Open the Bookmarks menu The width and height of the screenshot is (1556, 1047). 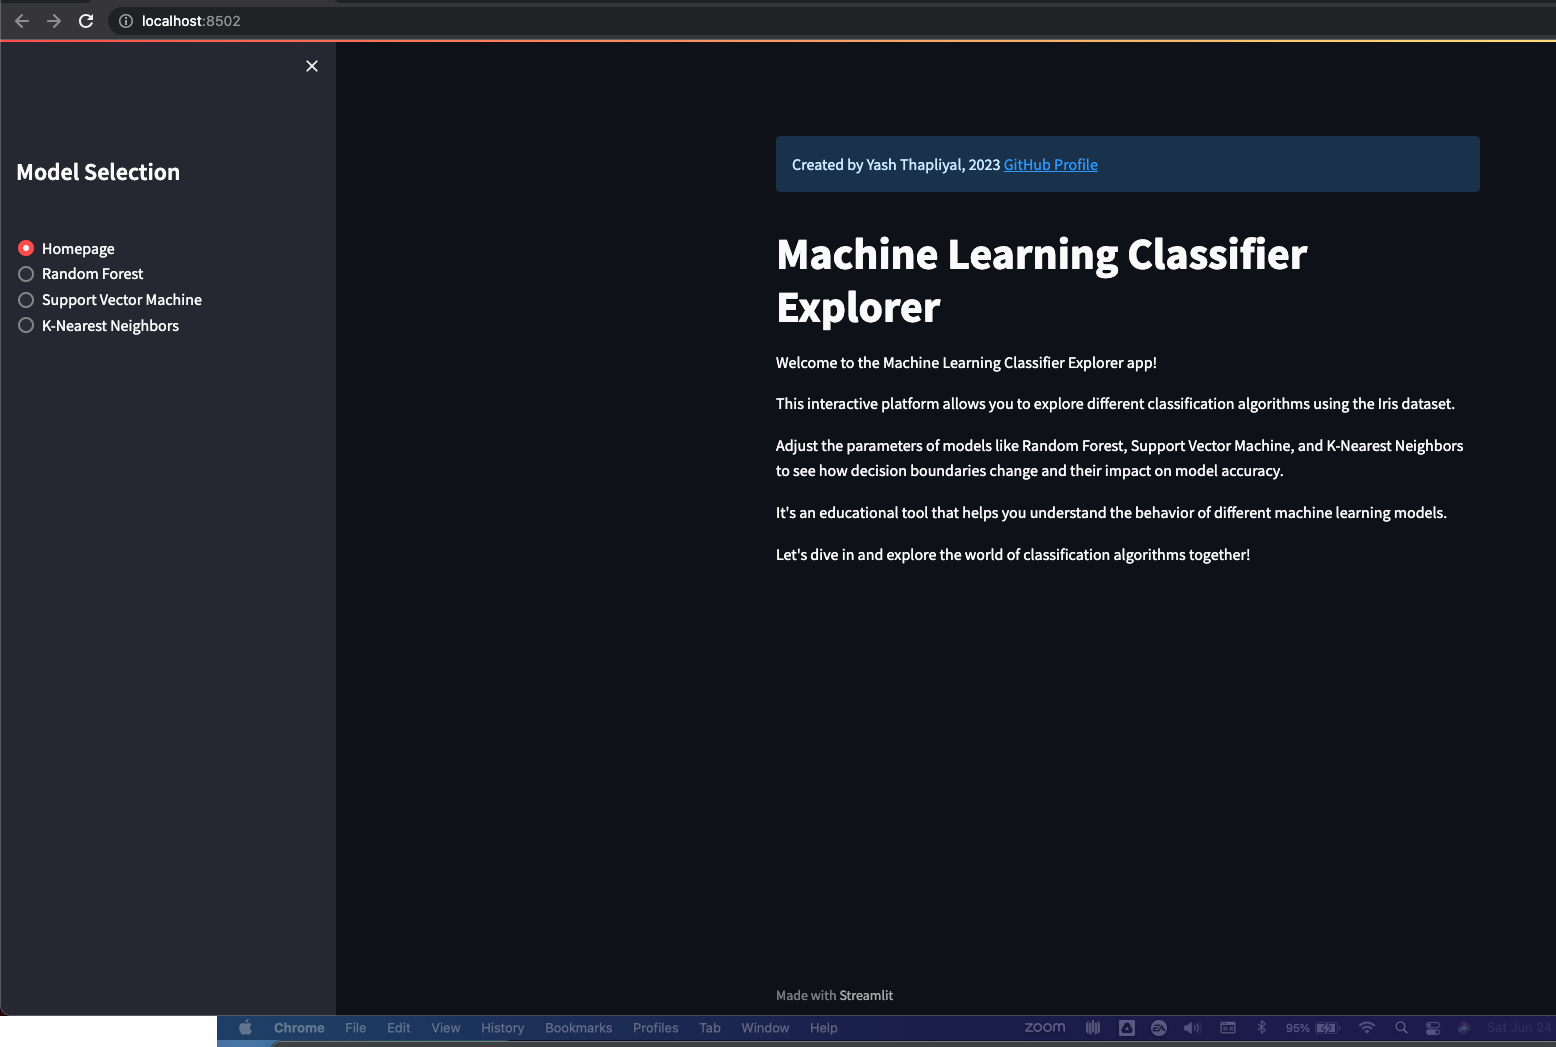pyautogui.click(x=578, y=1028)
